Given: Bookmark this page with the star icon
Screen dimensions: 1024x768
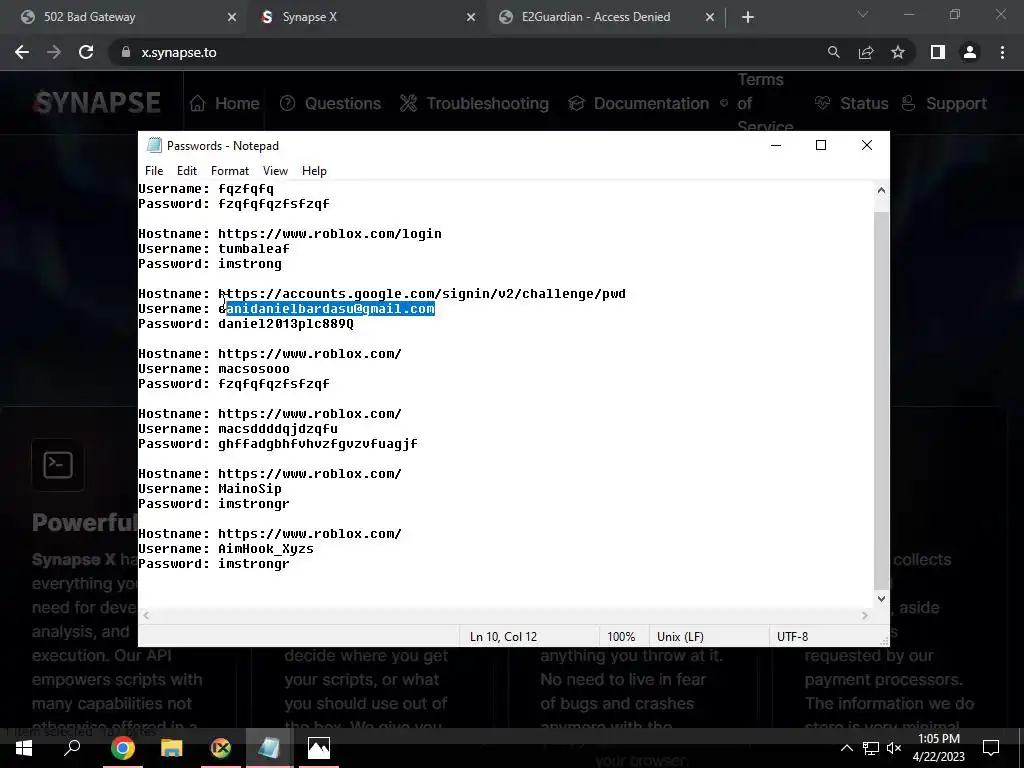Looking at the screenshot, I should (898, 52).
